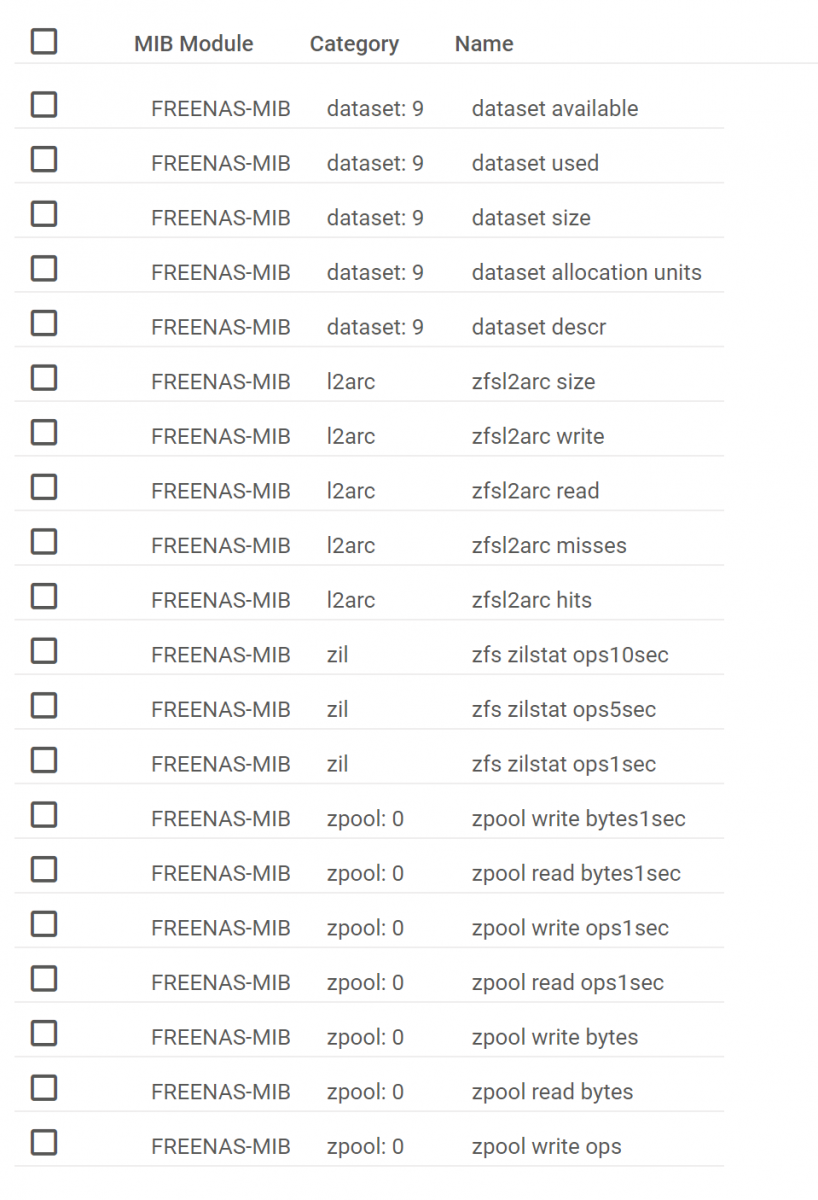This screenshot has height=1200, width=818.
Task: Check the zfsl2arc misses row checkbox
Action: pyautogui.click(x=44, y=542)
